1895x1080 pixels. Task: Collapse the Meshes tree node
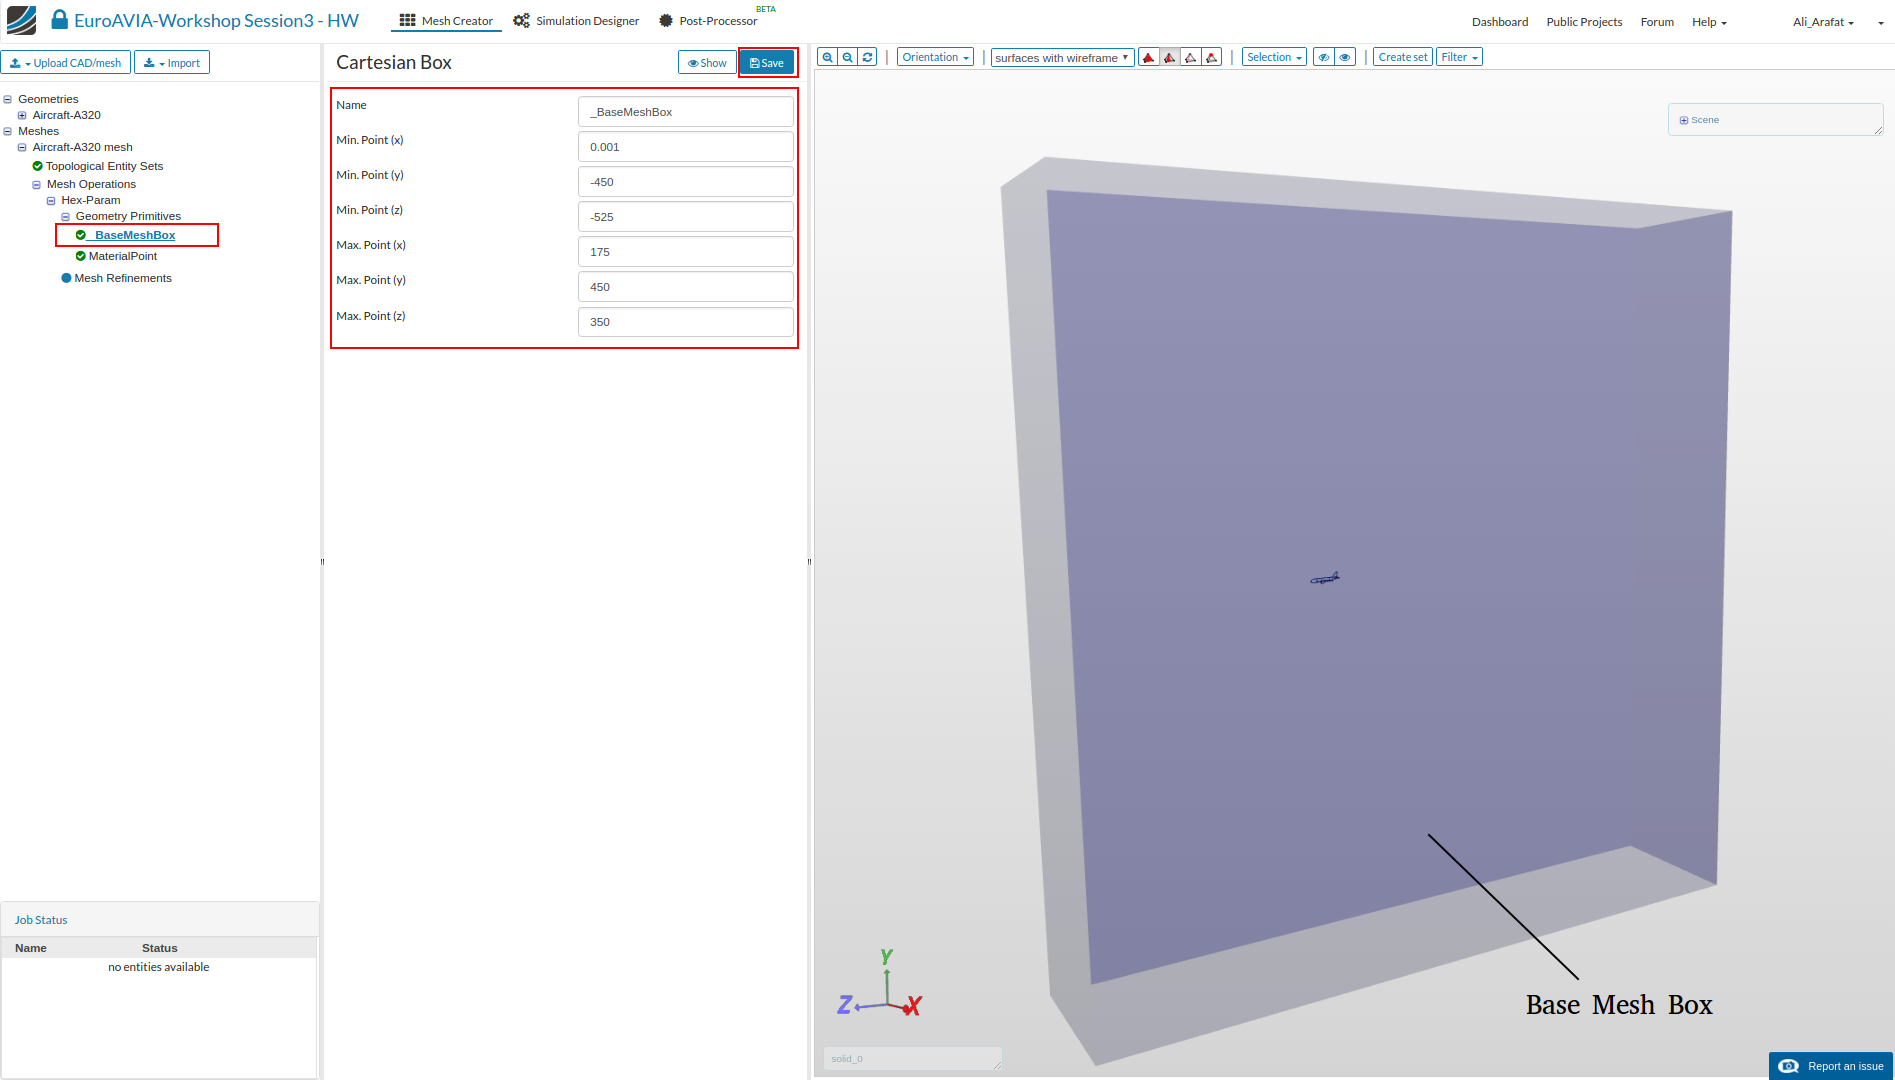[x=8, y=131]
